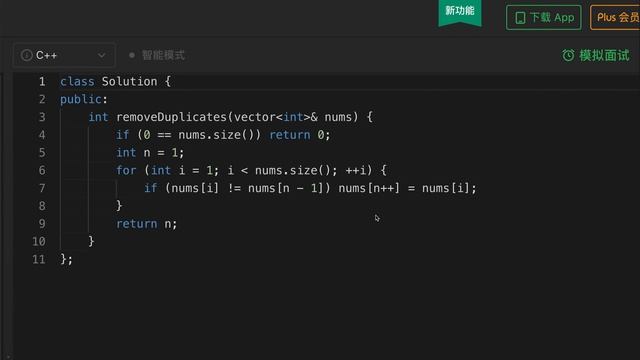Click the alarm clock icon beside 模拟面试

click(x=568, y=55)
